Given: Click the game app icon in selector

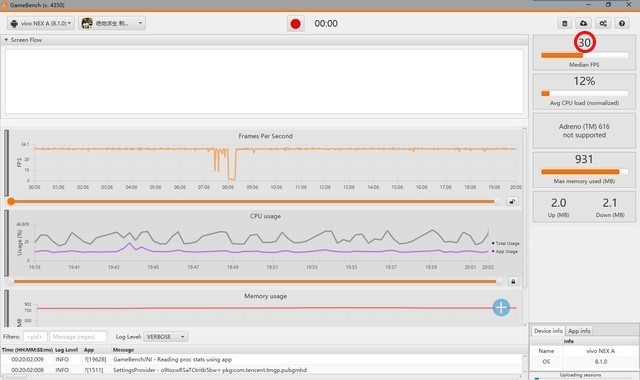Looking at the screenshot, I should pyautogui.click(x=87, y=23).
